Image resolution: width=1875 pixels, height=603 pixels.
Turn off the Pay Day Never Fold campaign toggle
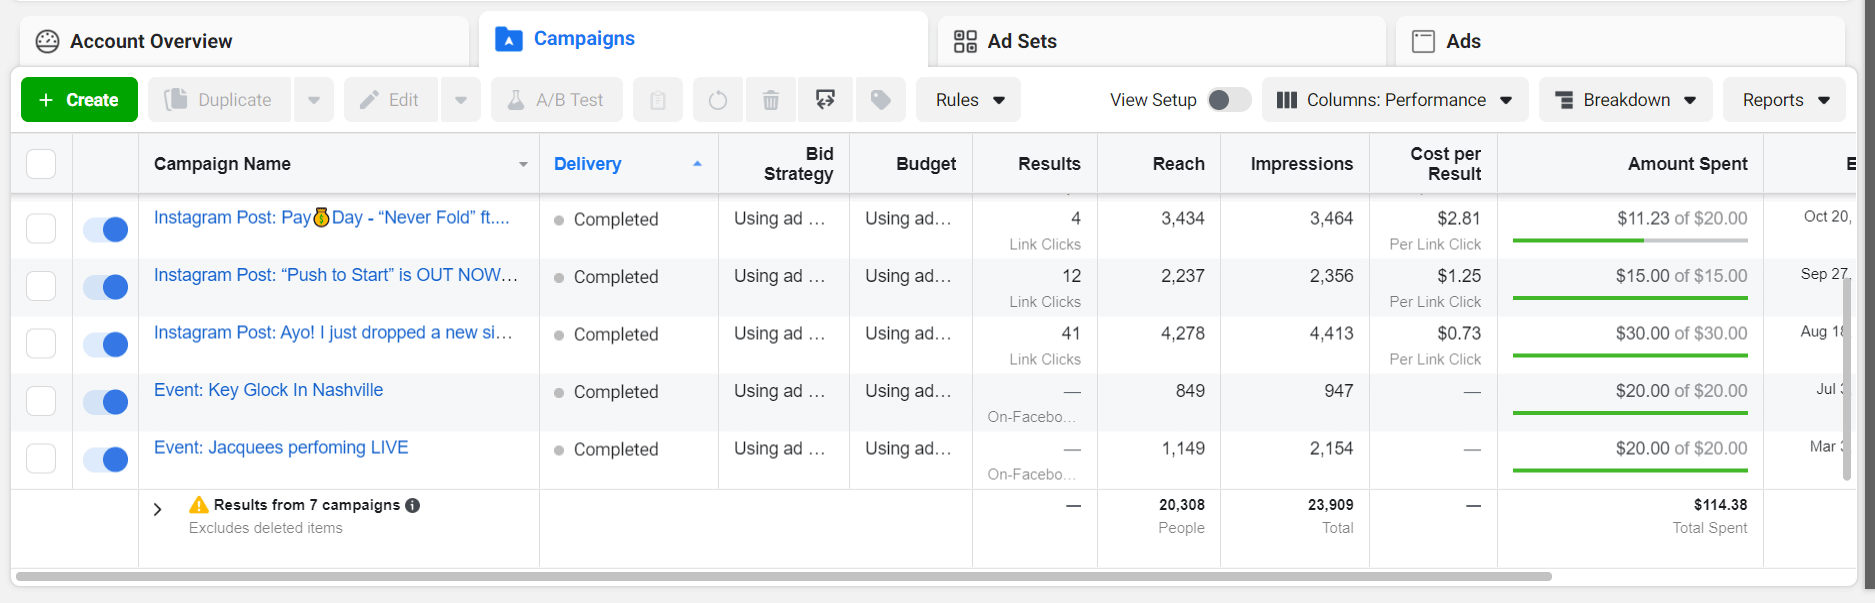[x=105, y=229]
